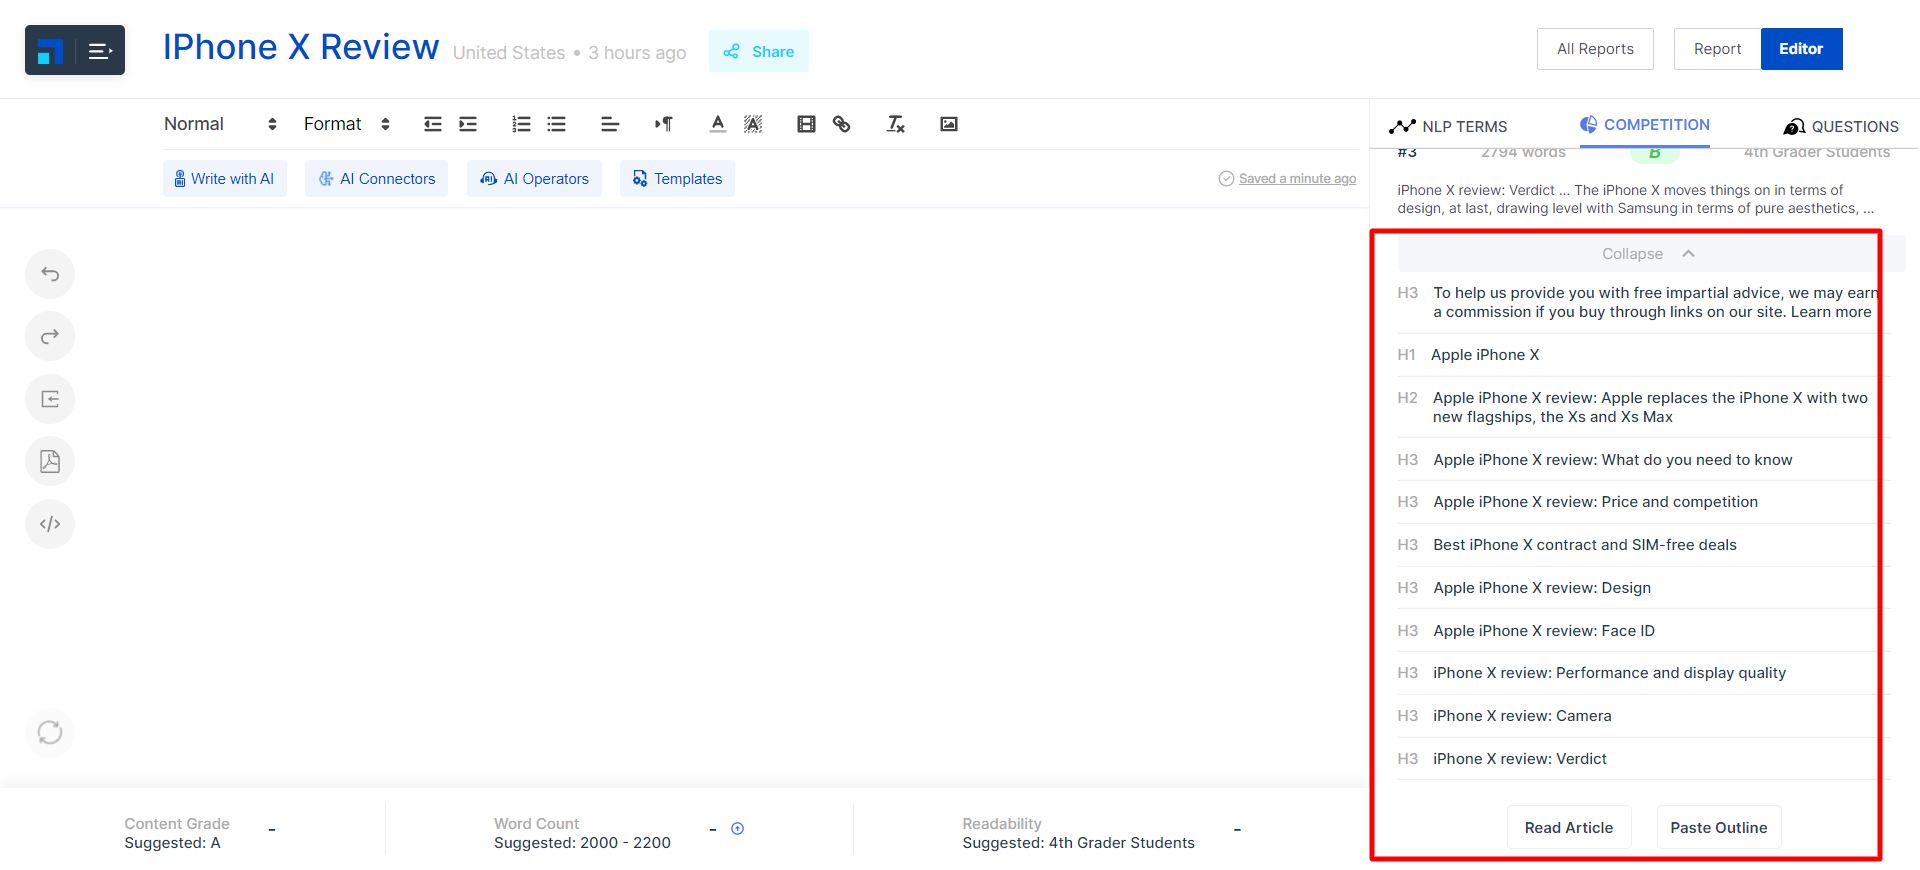The height and width of the screenshot is (870, 1920).
Task: Click Saved a minute ago link
Action: [1297, 179]
